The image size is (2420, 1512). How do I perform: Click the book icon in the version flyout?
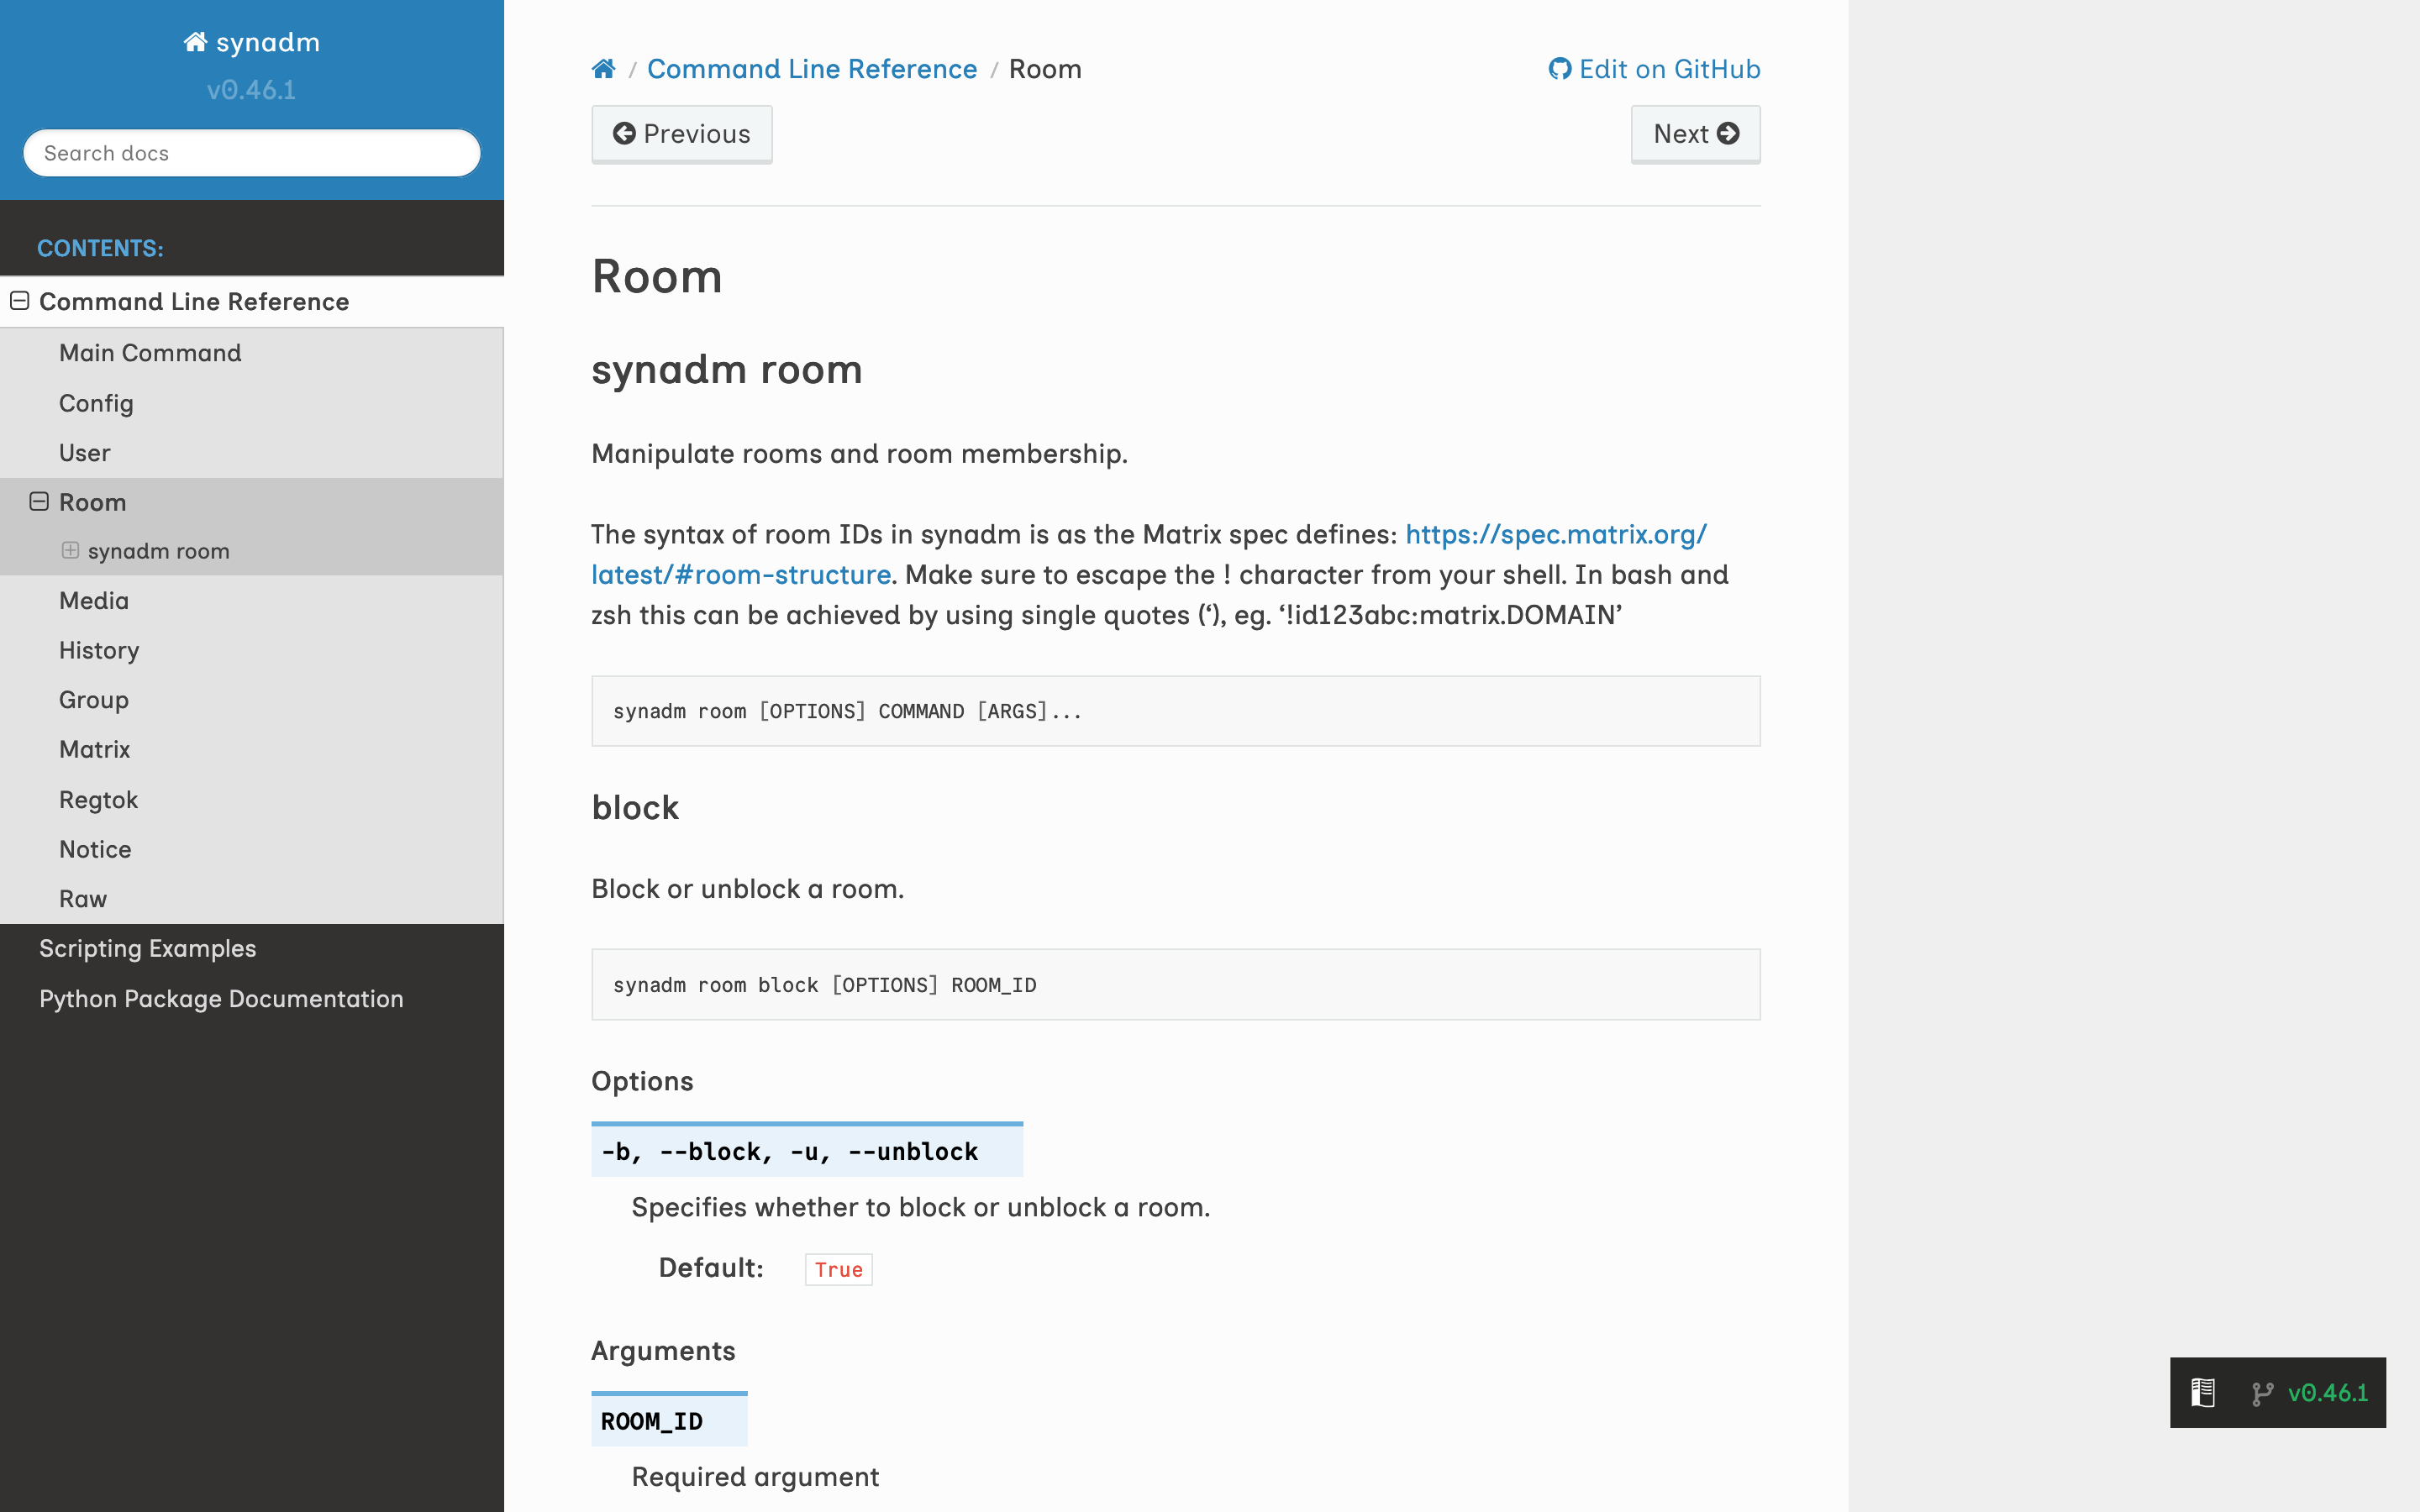pos(2203,1392)
